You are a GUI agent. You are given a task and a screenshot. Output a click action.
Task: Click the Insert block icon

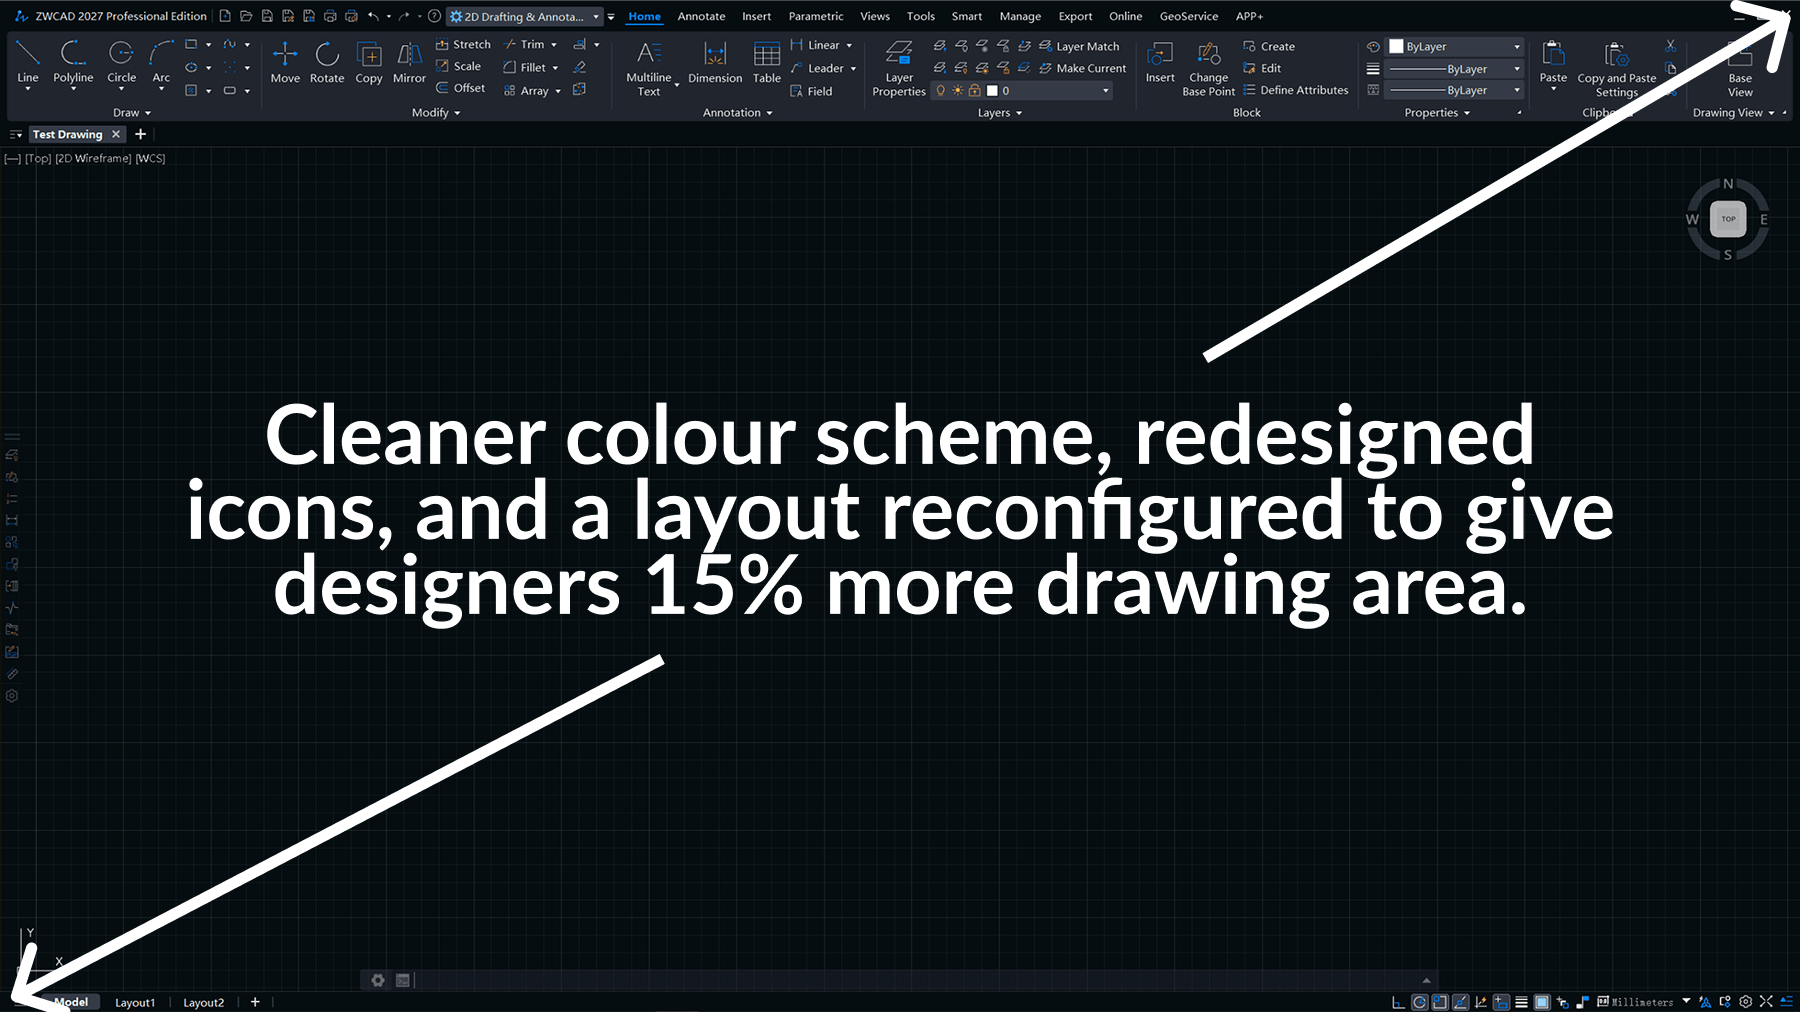click(x=1160, y=62)
